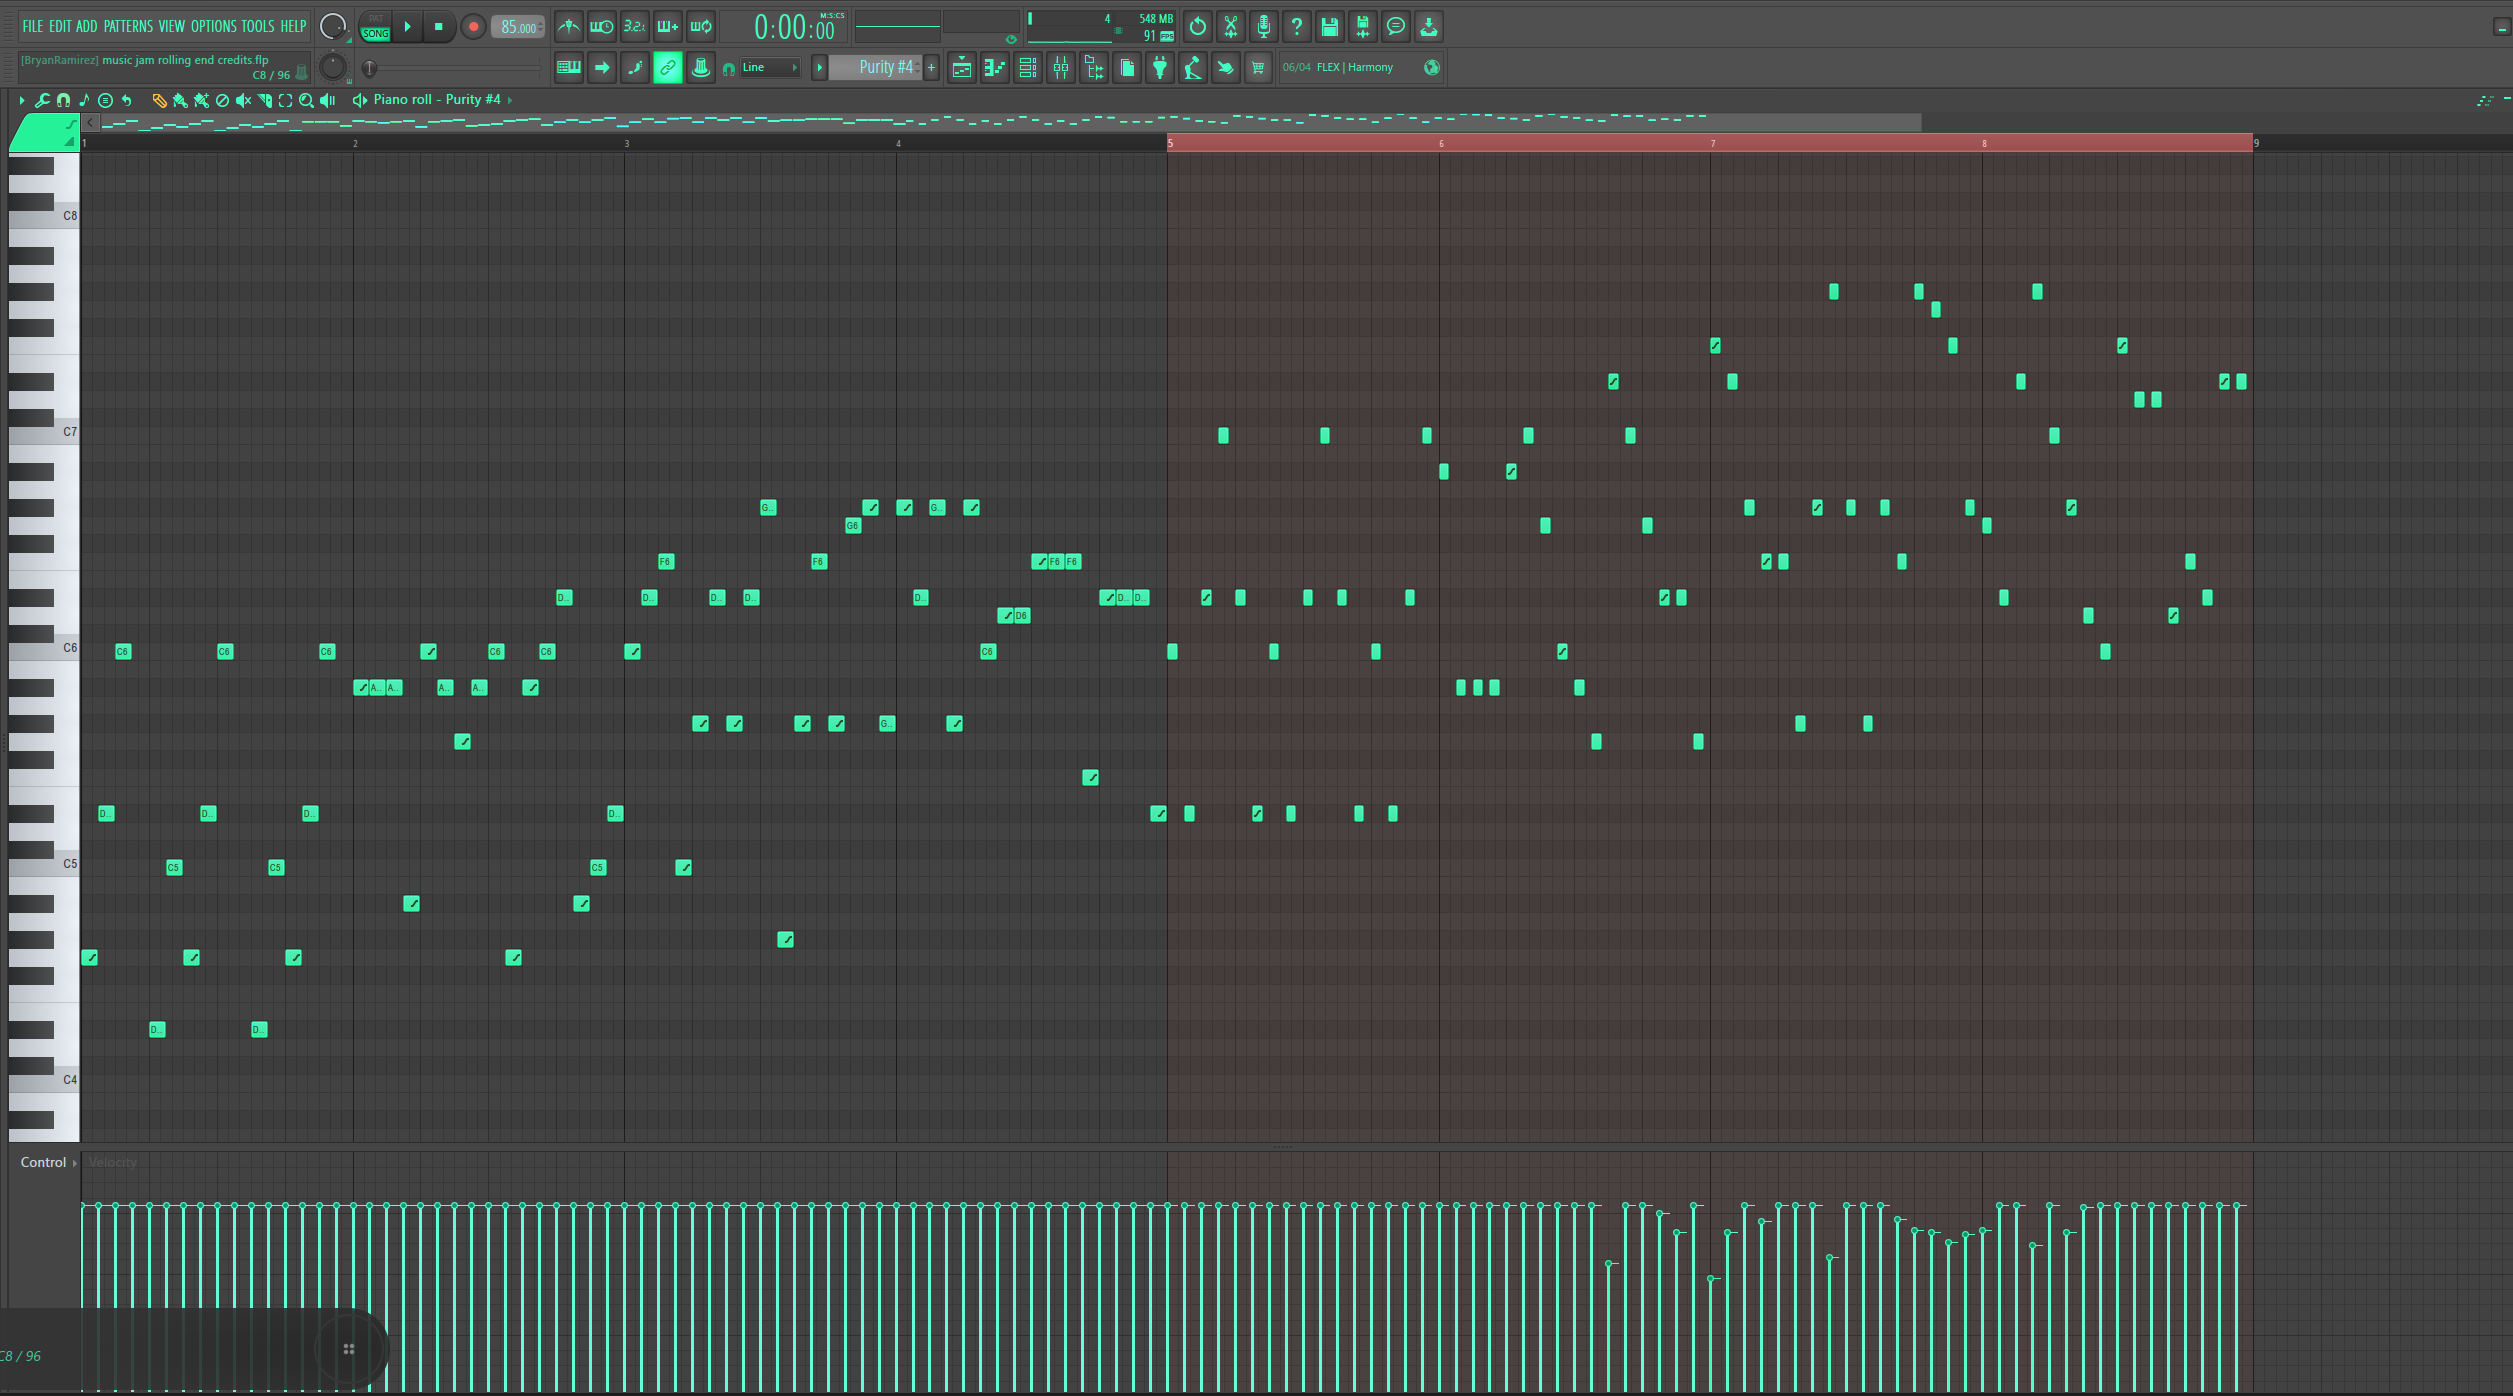Open the Playlist view
2513x1396 pixels.
tap(962, 67)
